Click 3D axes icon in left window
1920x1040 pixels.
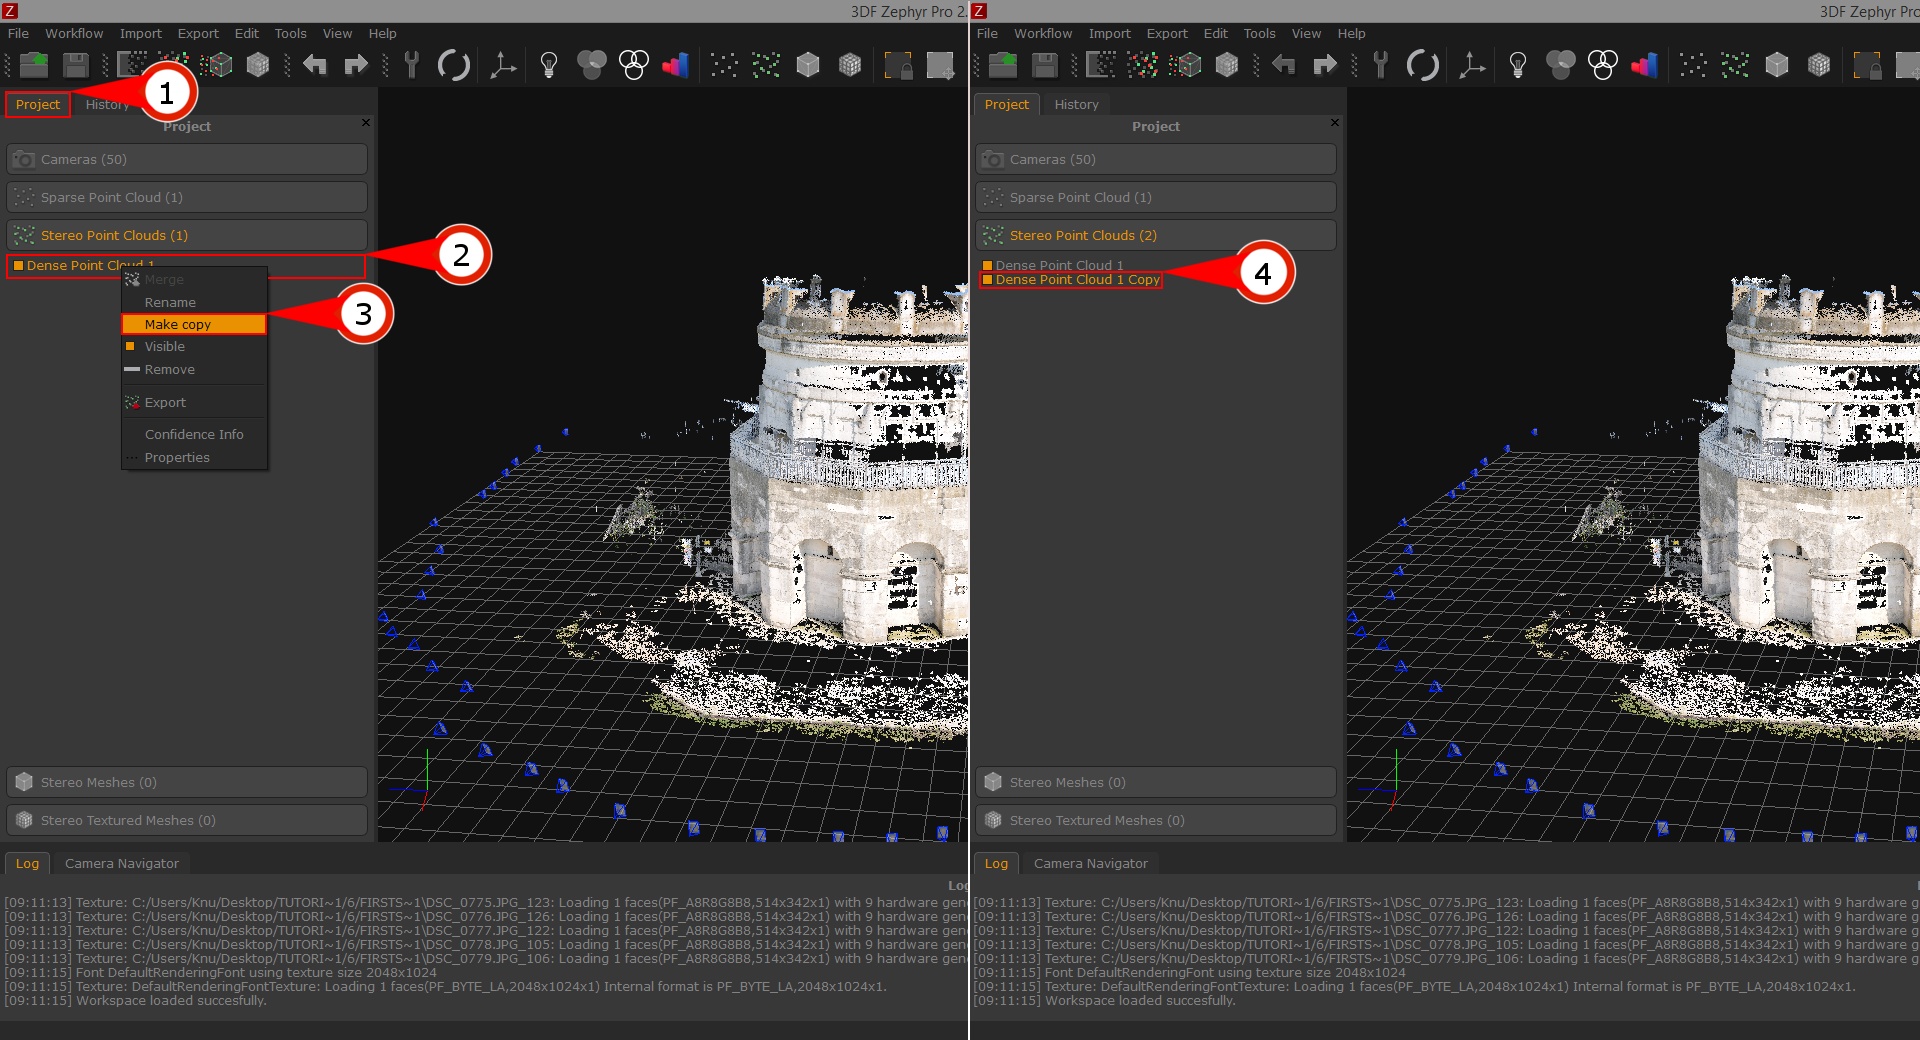(502, 65)
